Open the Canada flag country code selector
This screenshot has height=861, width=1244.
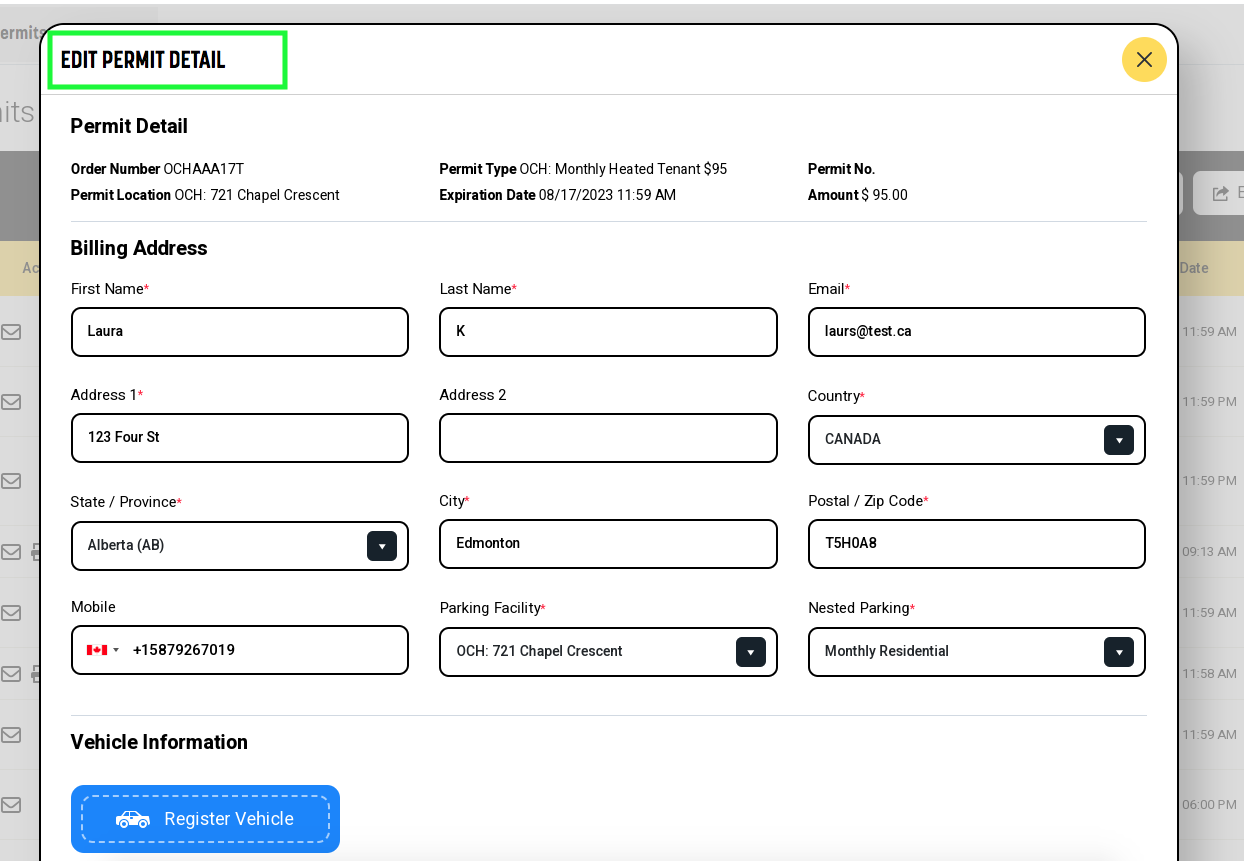(103, 650)
